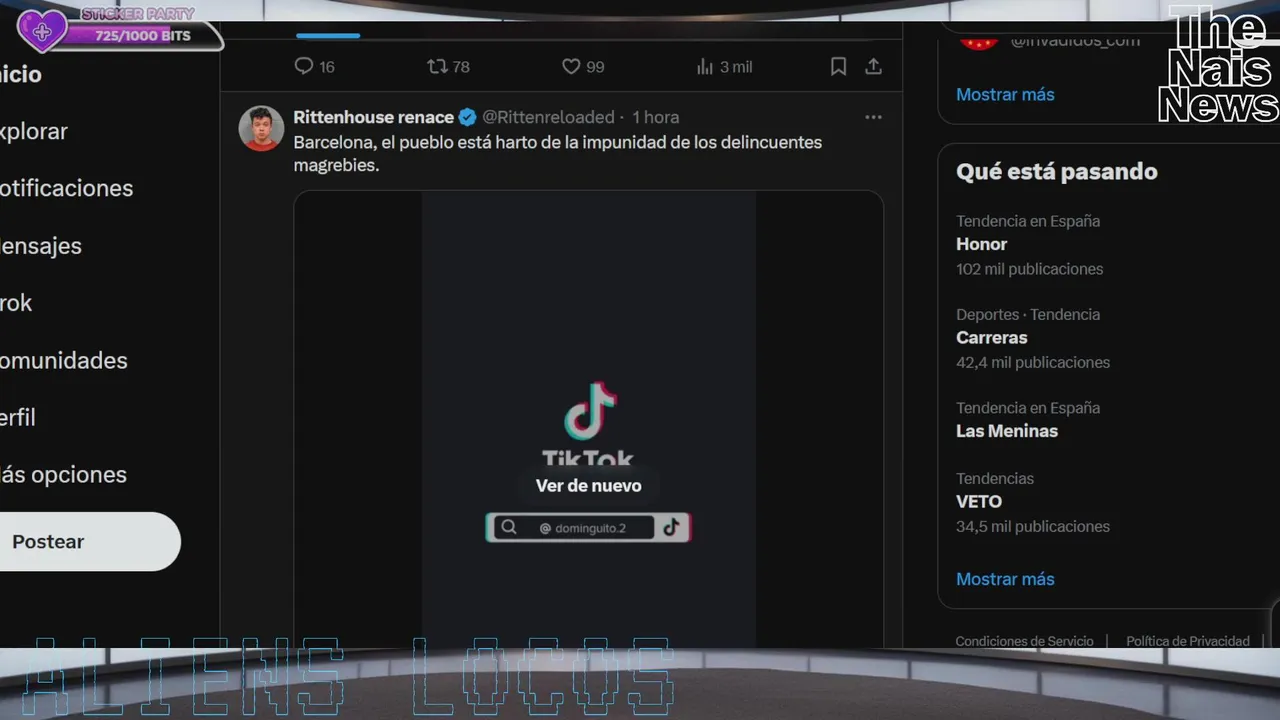Open Más opciones in the sidebar
The image size is (1280, 720).
[63, 474]
